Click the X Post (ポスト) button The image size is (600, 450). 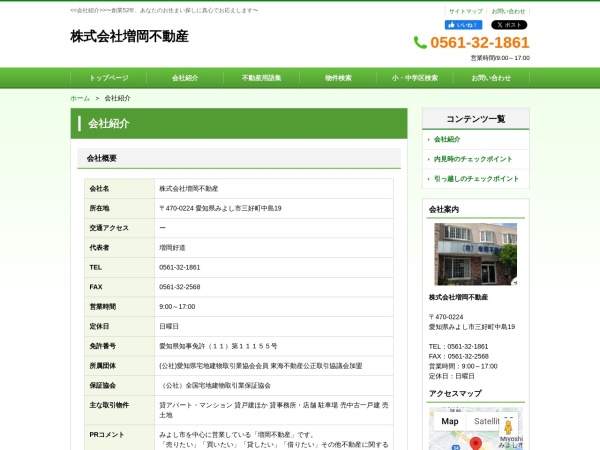pyautogui.click(x=509, y=25)
